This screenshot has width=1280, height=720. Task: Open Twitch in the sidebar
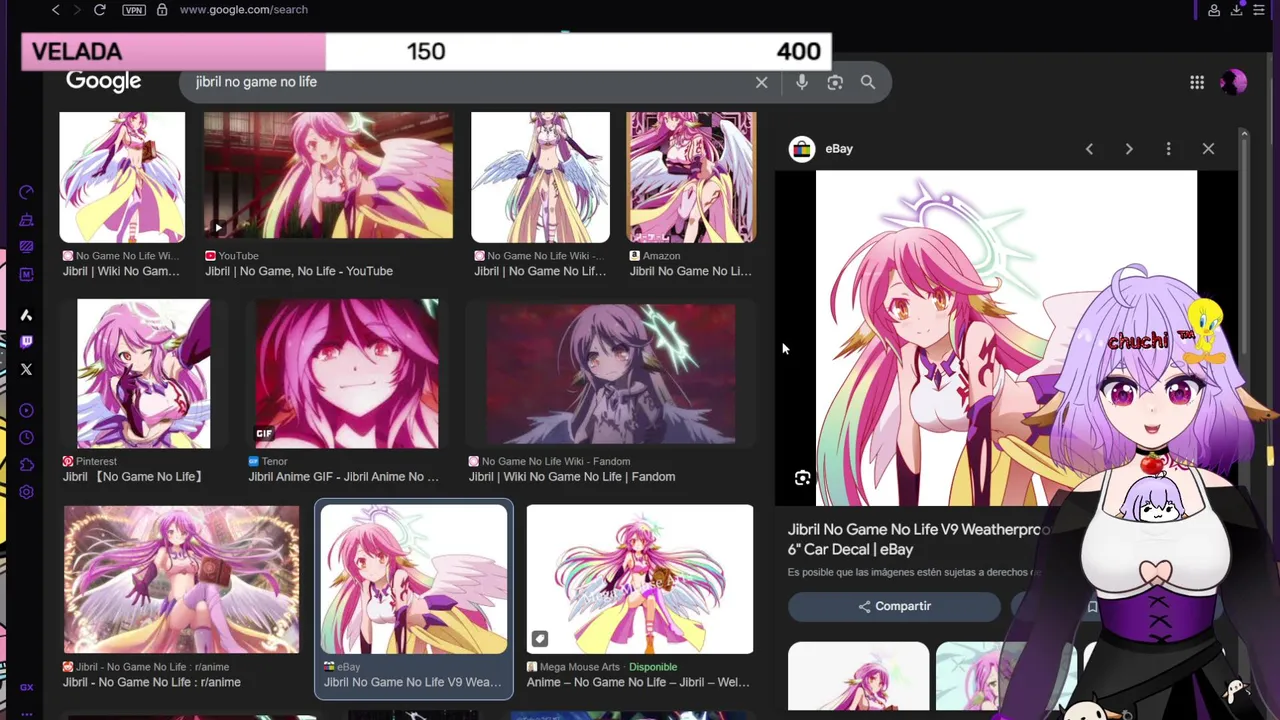coord(27,342)
